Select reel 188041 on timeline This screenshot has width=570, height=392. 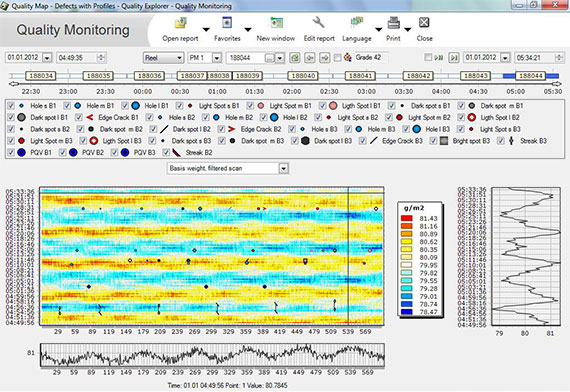(x=360, y=76)
